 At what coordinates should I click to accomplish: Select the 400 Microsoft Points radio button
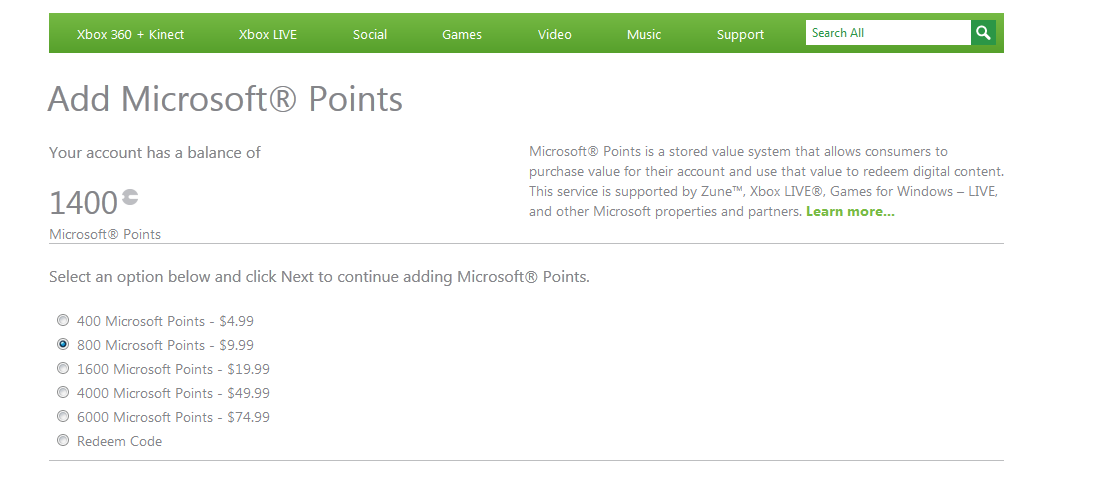pyautogui.click(x=63, y=321)
